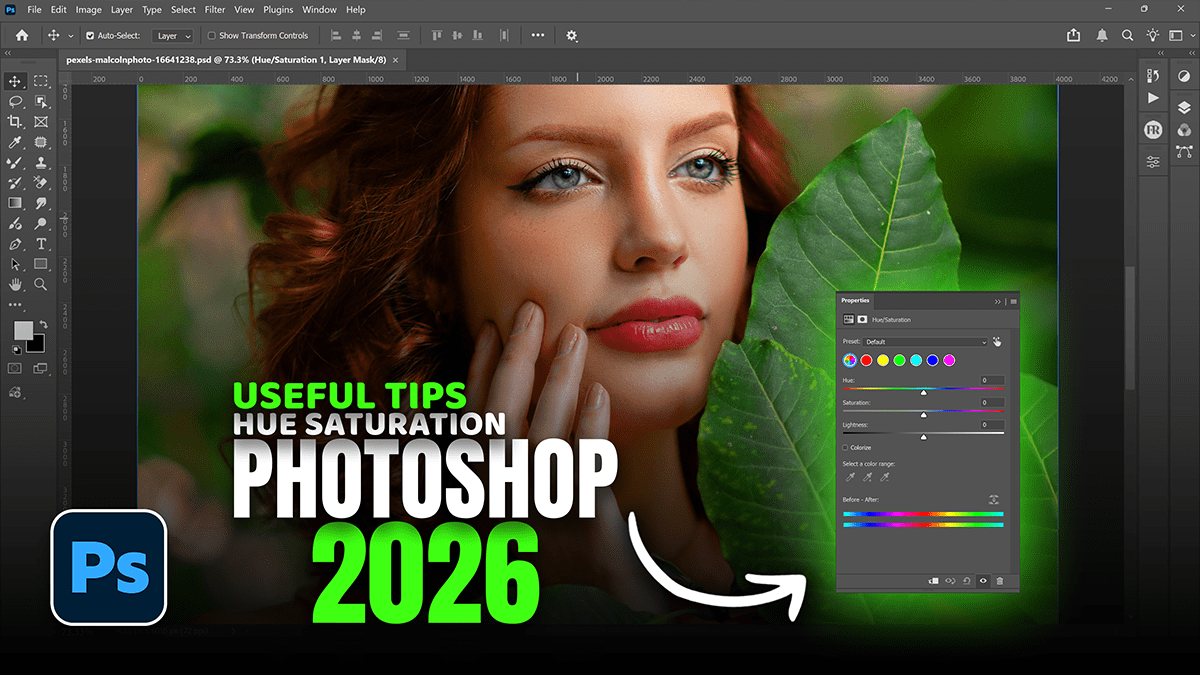Image resolution: width=1200 pixels, height=675 pixels.
Task: Select the Lasso tool
Action: click(15, 102)
